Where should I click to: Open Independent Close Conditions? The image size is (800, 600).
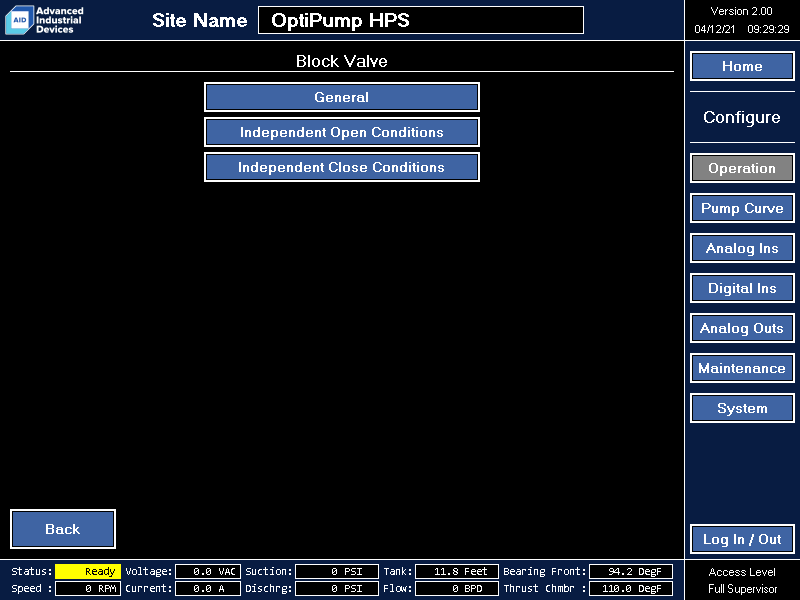coord(342,167)
